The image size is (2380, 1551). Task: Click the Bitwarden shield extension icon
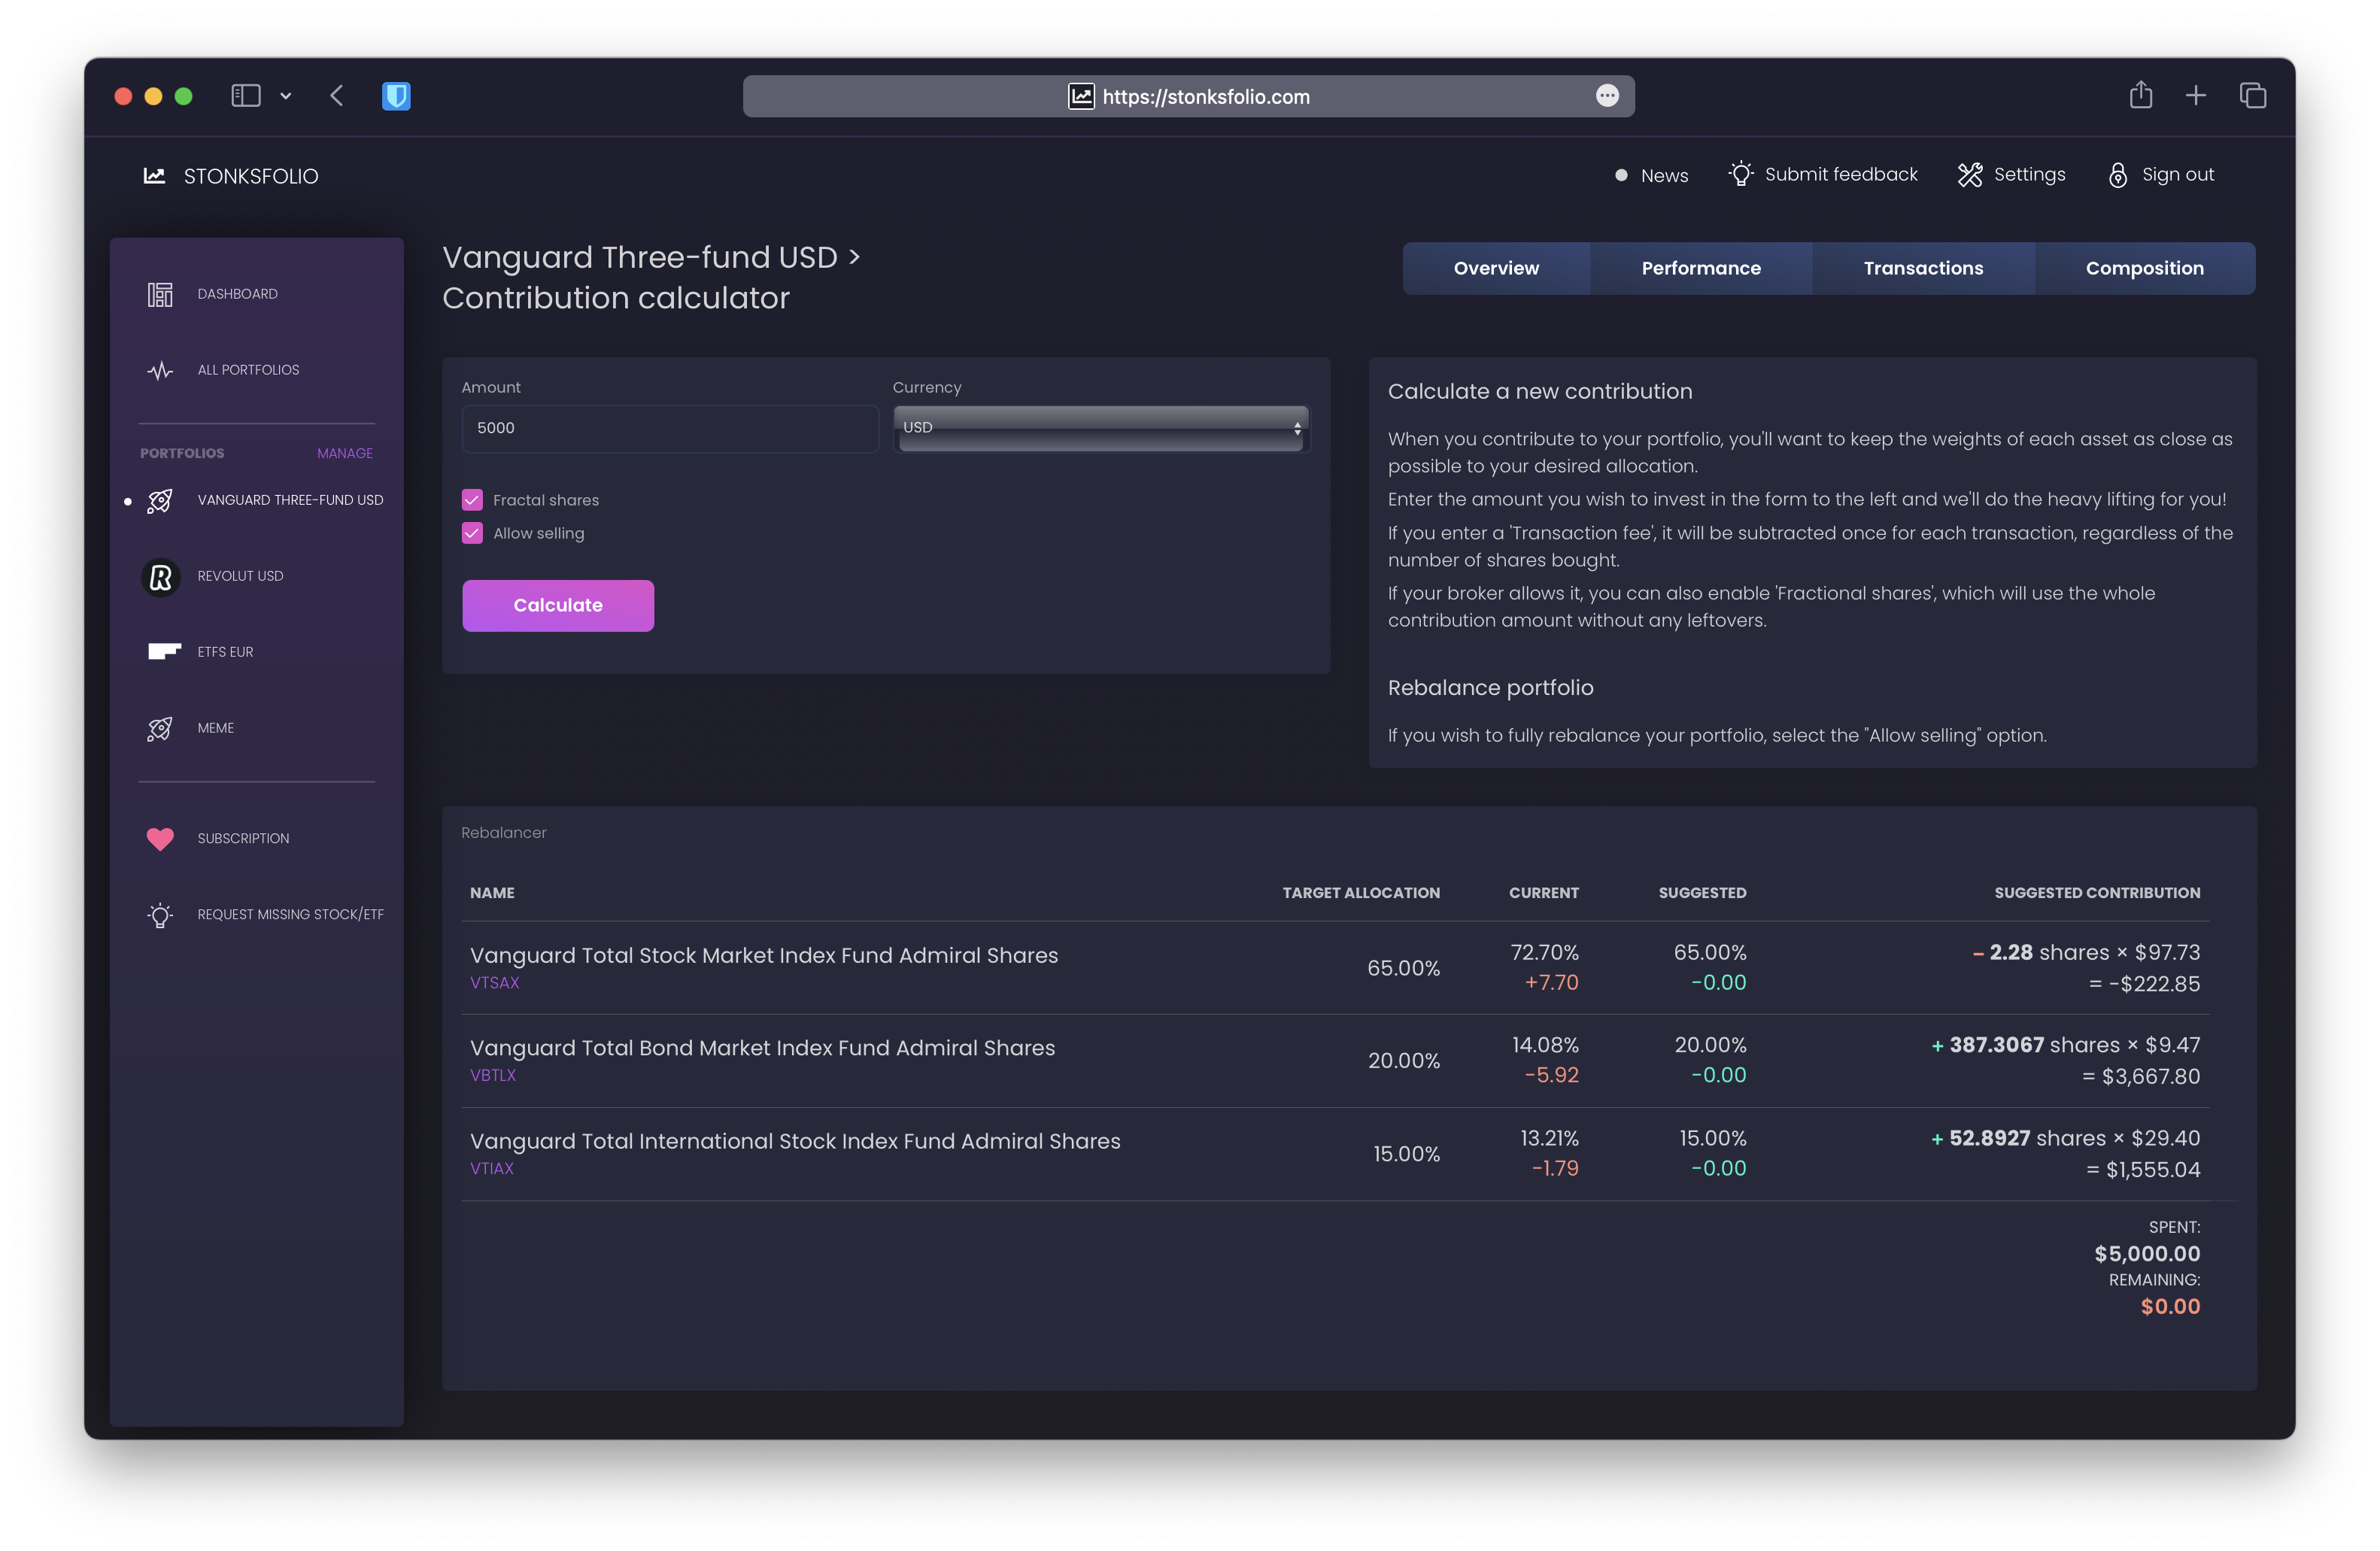click(396, 96)
